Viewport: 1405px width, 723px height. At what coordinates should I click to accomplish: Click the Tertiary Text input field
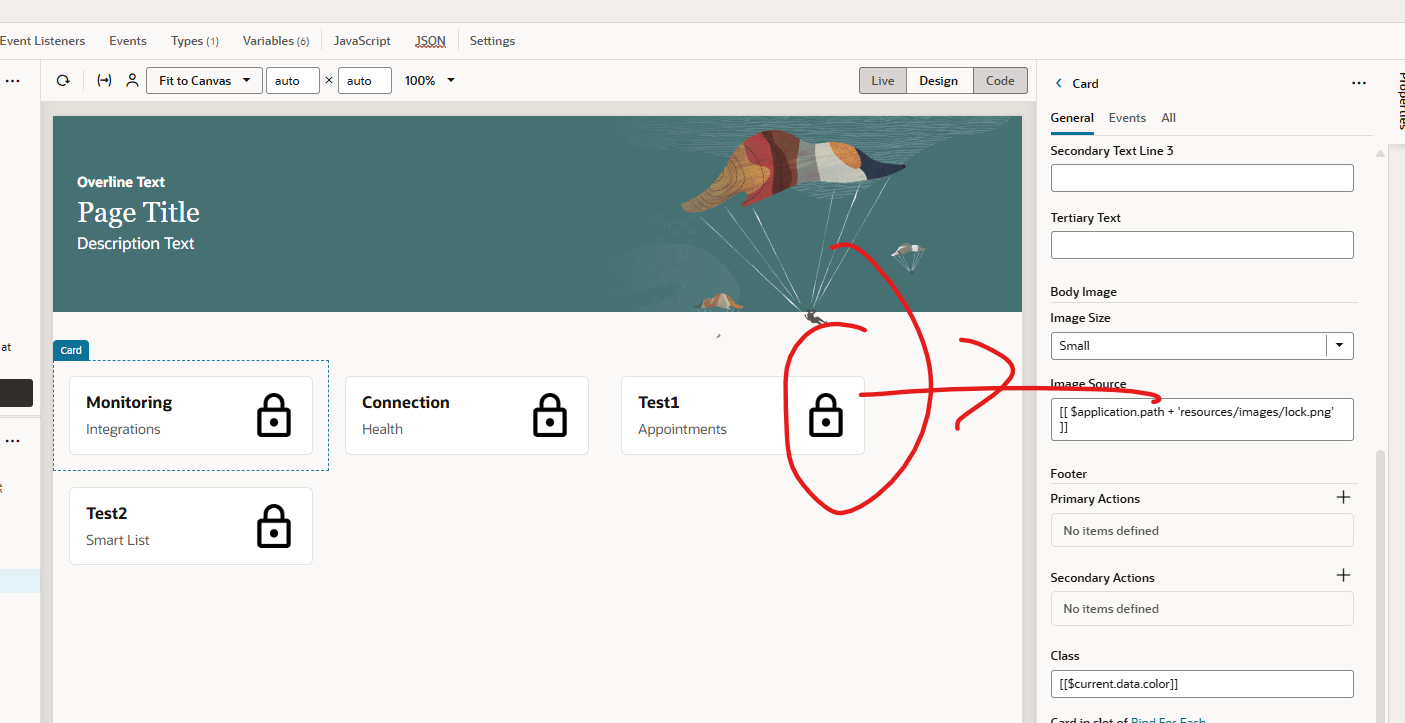1202,245
